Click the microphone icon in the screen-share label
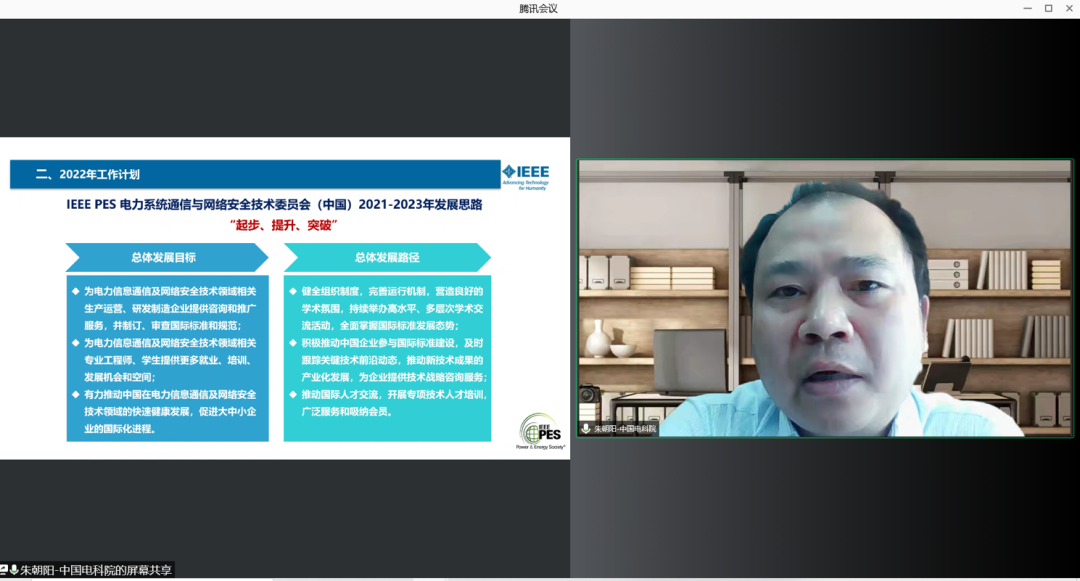Screen dimensions: 1080x581 pyautogui.click(x=14, y=570)
